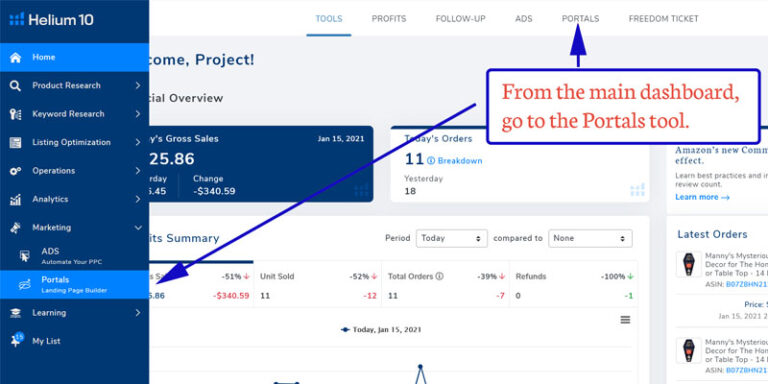Click the Jan 15, 2021 date label
Screen dimensions: 768x384
pos(341,139)
